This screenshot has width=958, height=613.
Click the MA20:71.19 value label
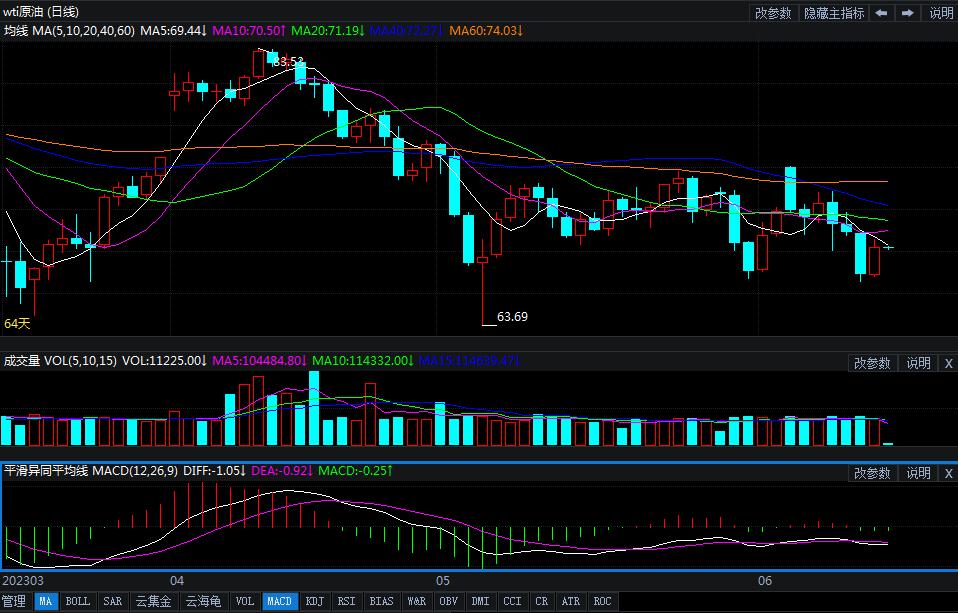[x=328, y=31]
